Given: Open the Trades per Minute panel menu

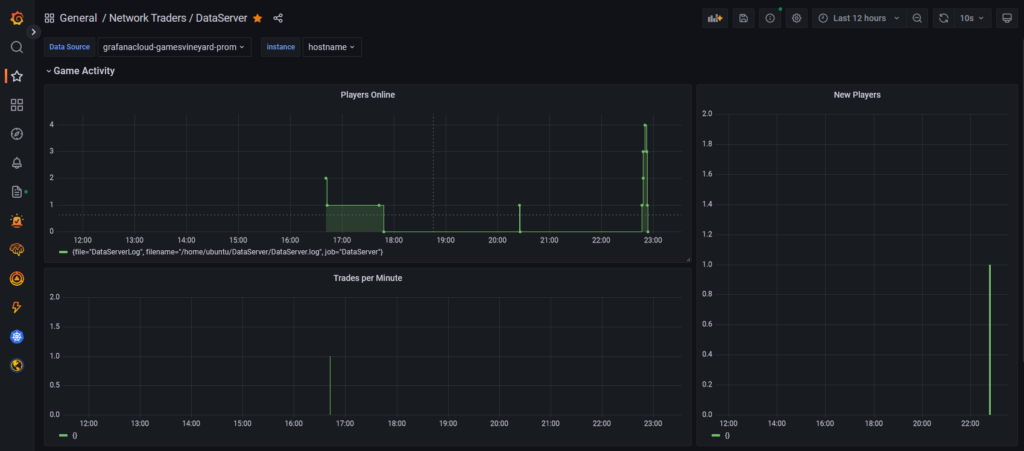Looking at the screenshot, I should coord(368,278).
